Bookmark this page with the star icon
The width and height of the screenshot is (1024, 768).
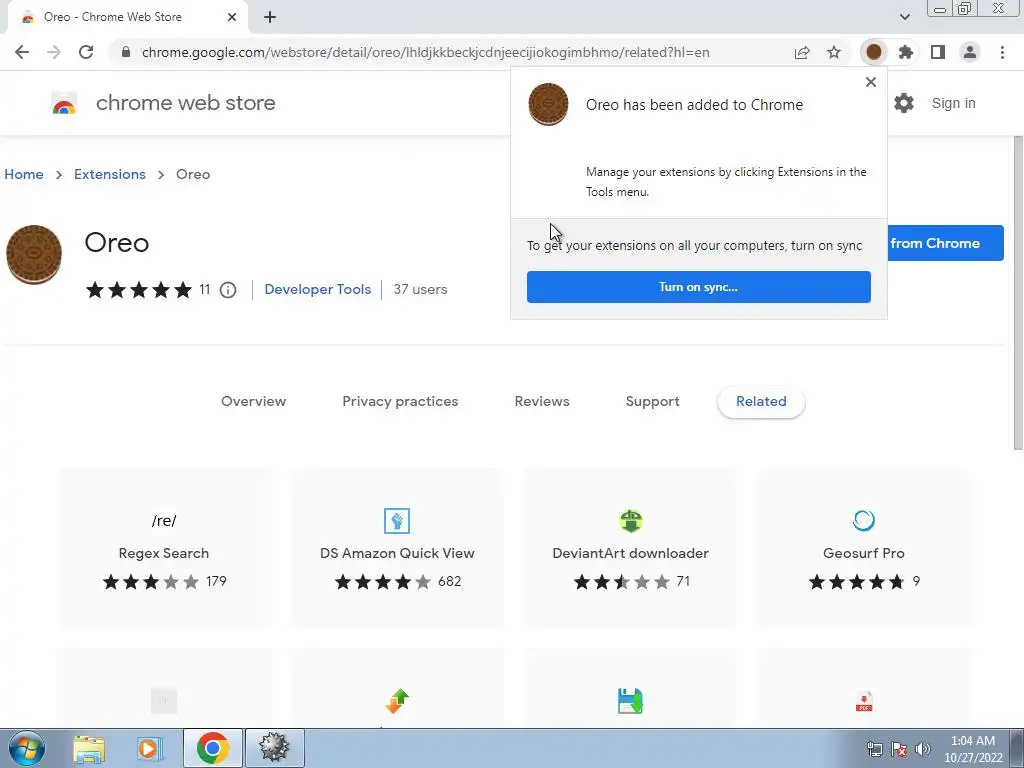tap(834, 52)
